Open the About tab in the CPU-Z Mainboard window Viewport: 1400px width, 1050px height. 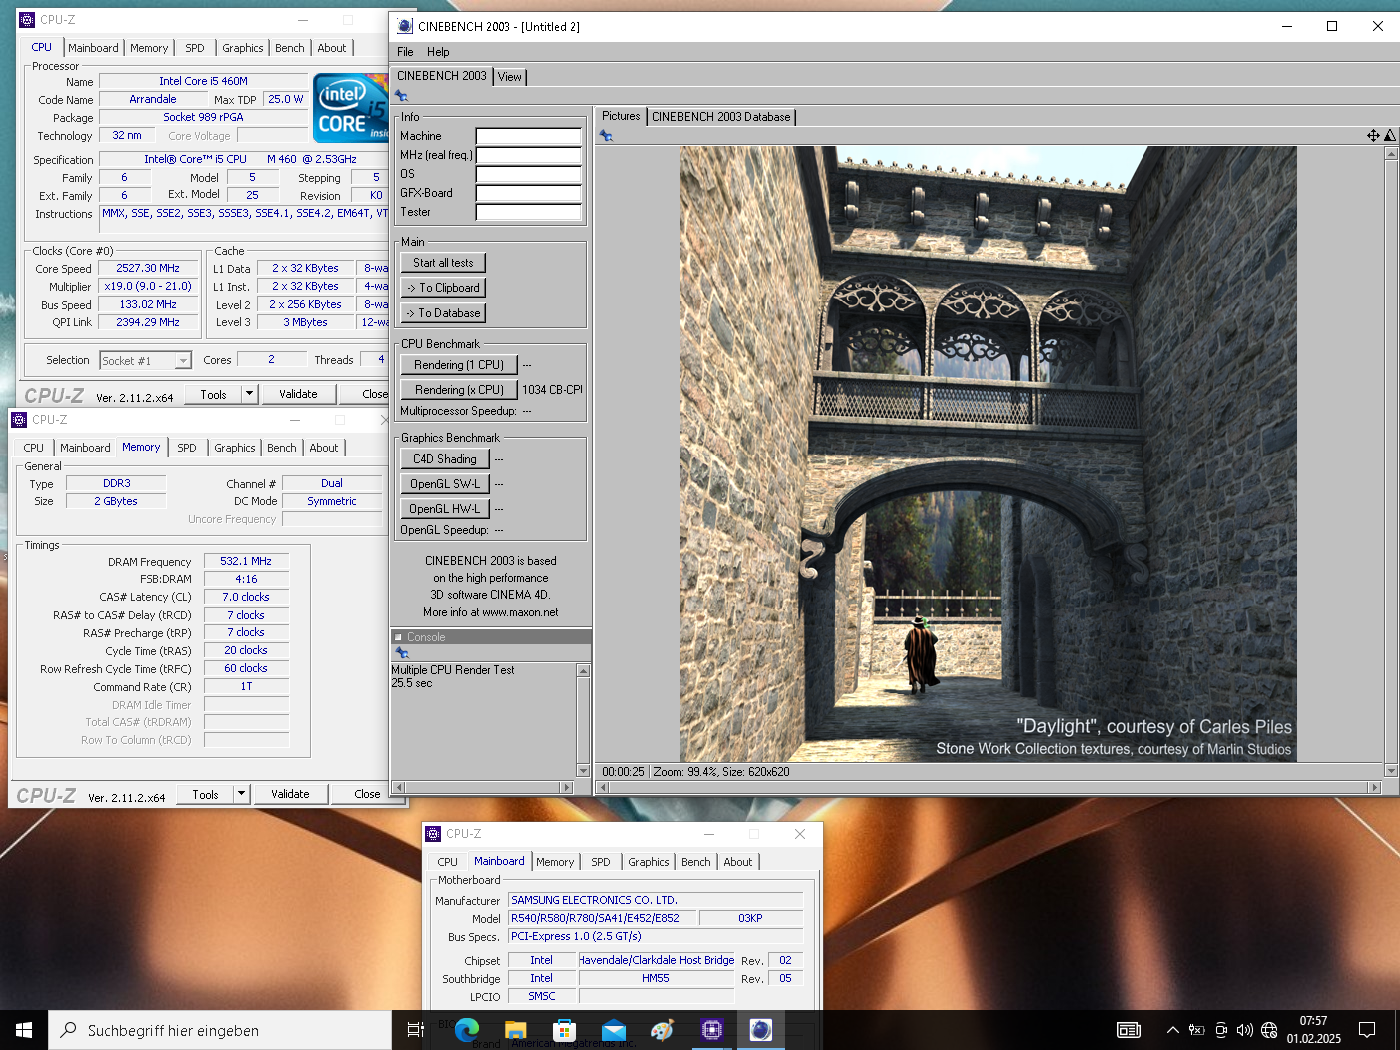pyautogui.click(x=738, y=862)
